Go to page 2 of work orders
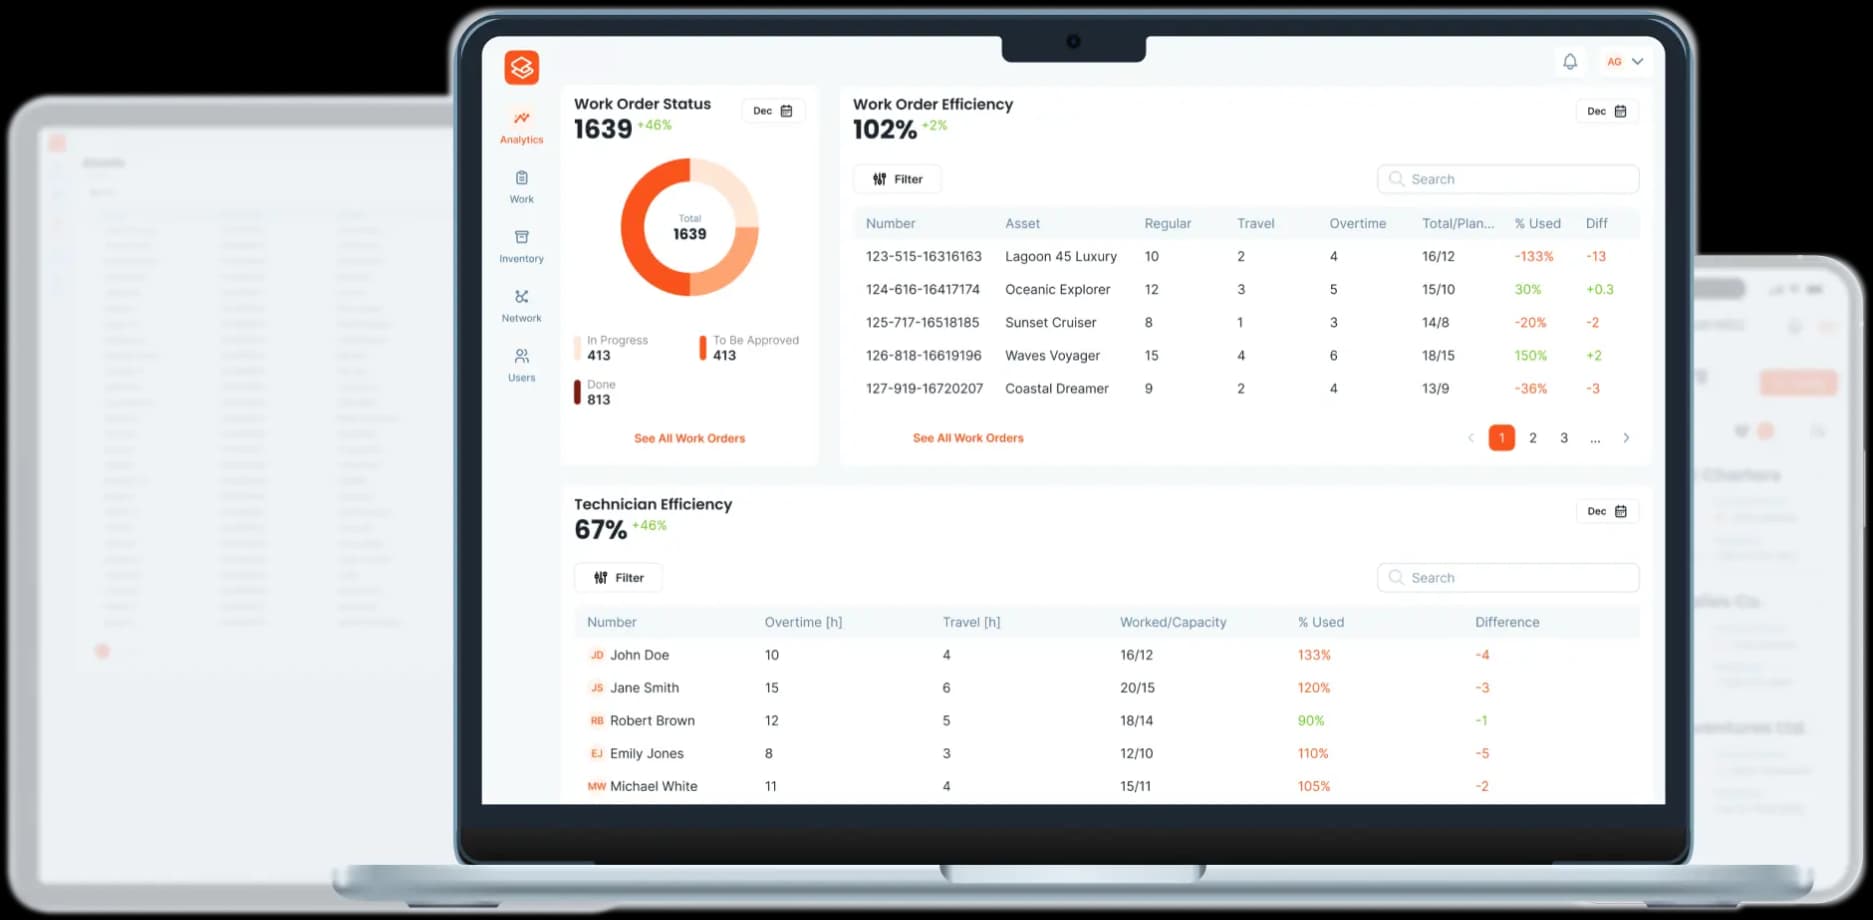 point(1532,438)
